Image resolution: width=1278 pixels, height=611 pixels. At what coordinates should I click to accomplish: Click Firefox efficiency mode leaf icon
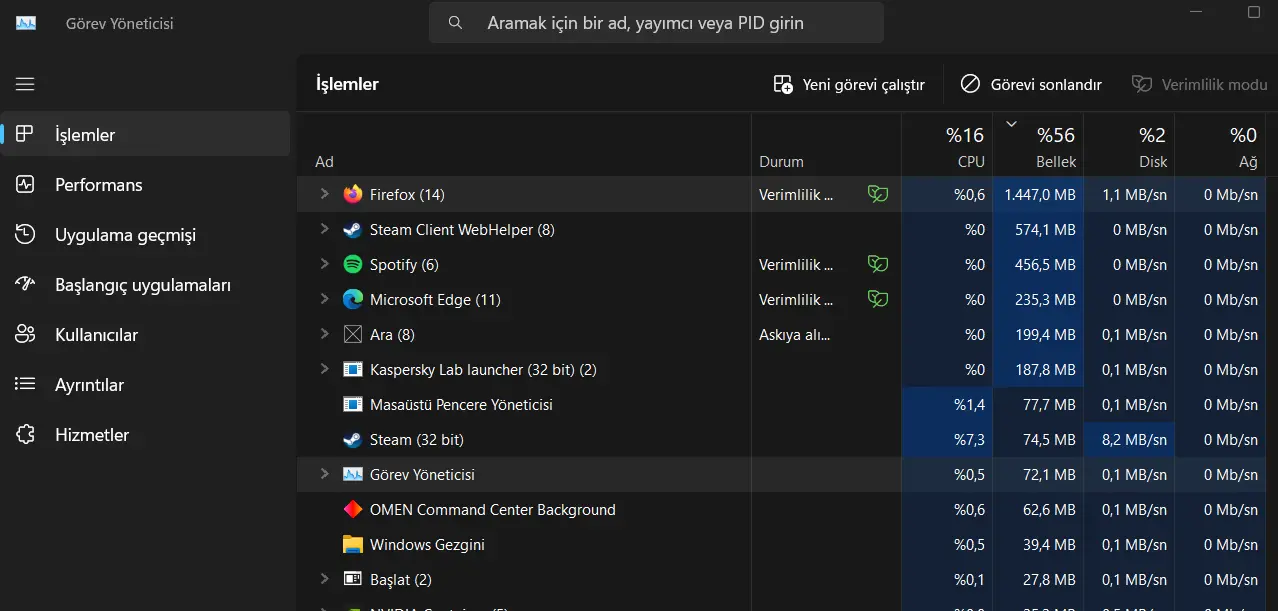pyautogui.click(x=878, y=195)
